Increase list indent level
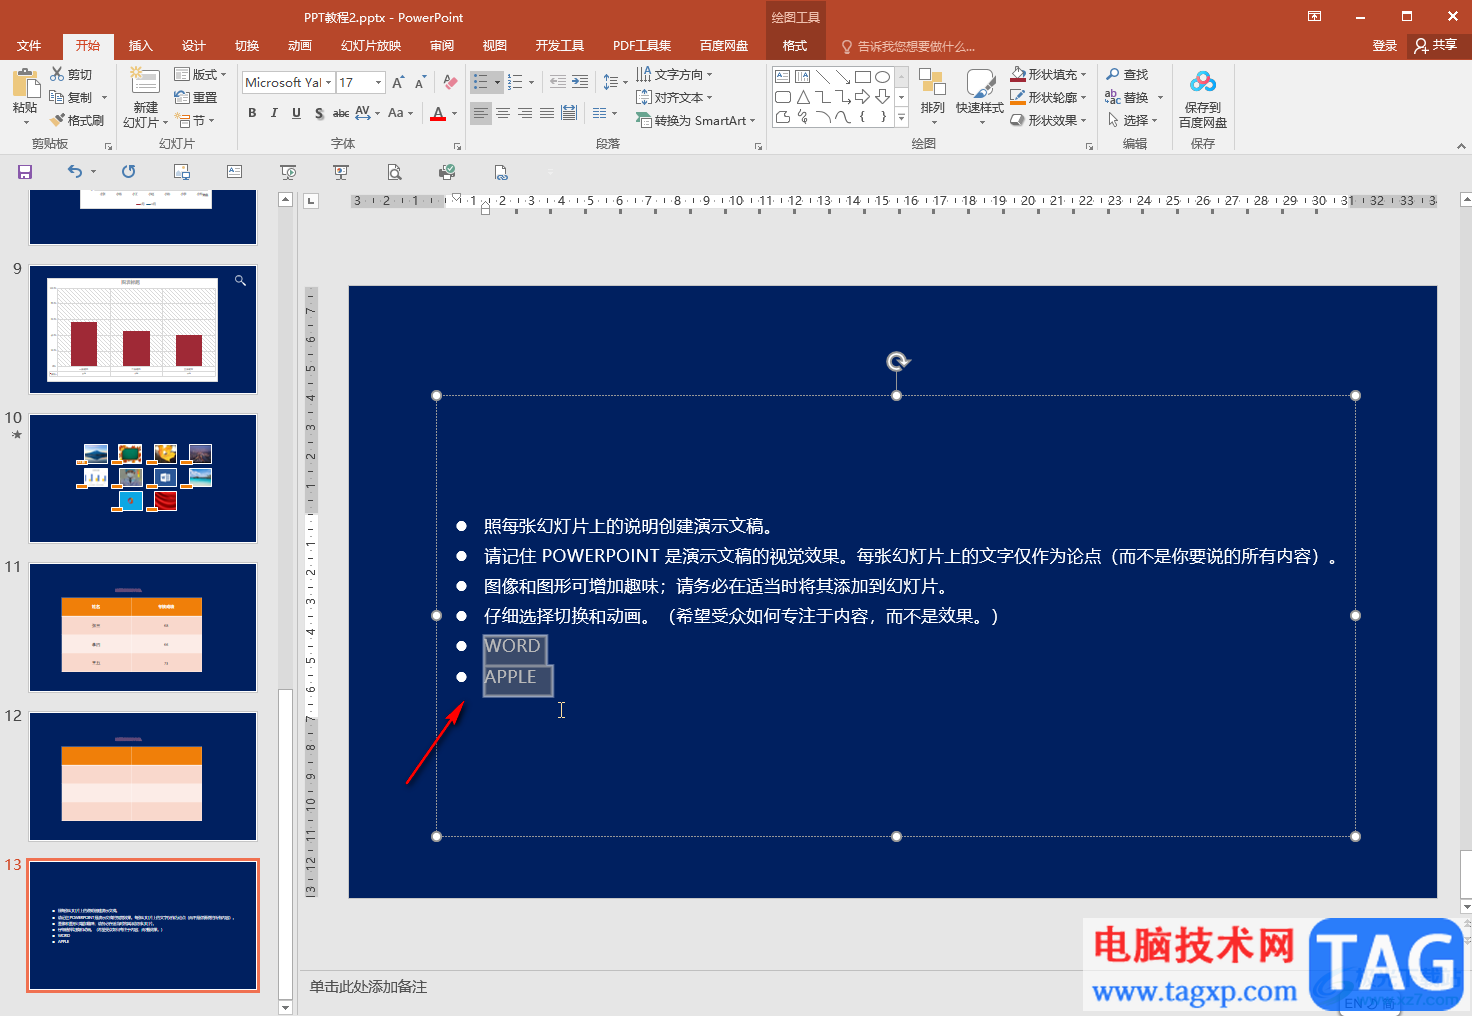Viewport: 1472px width, 1016px height. (x=580, y=82)
